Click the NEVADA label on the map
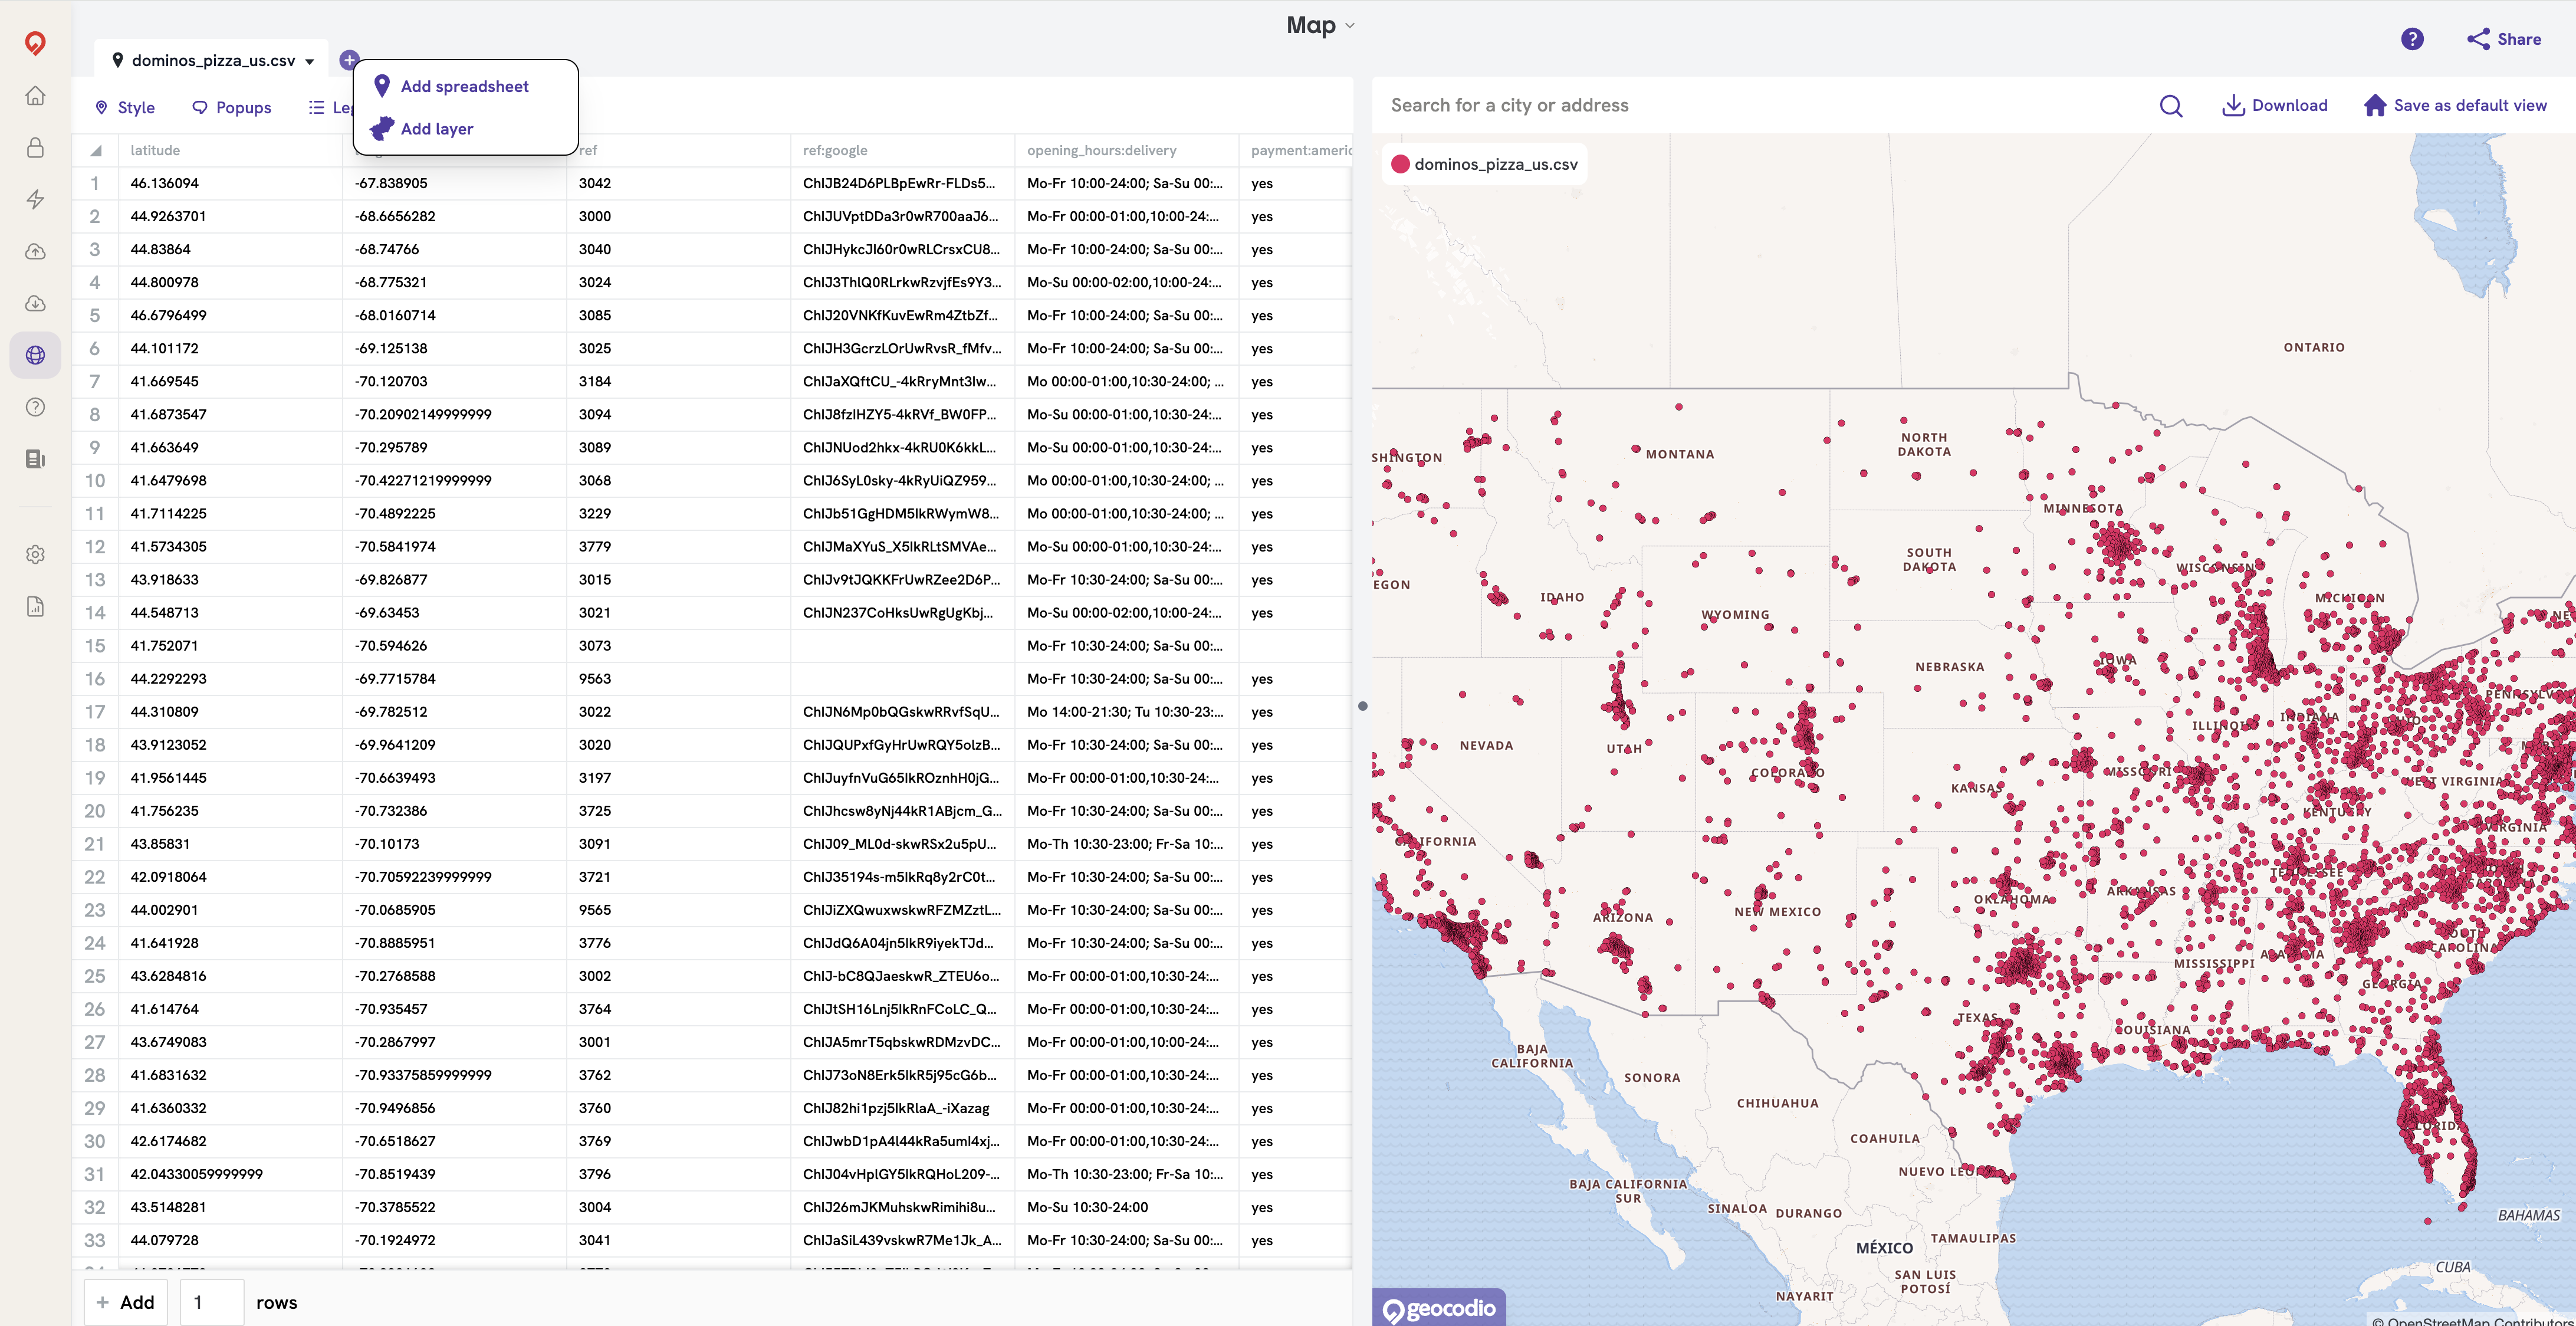2576x1326 pixels. (x=1486, y=746)
